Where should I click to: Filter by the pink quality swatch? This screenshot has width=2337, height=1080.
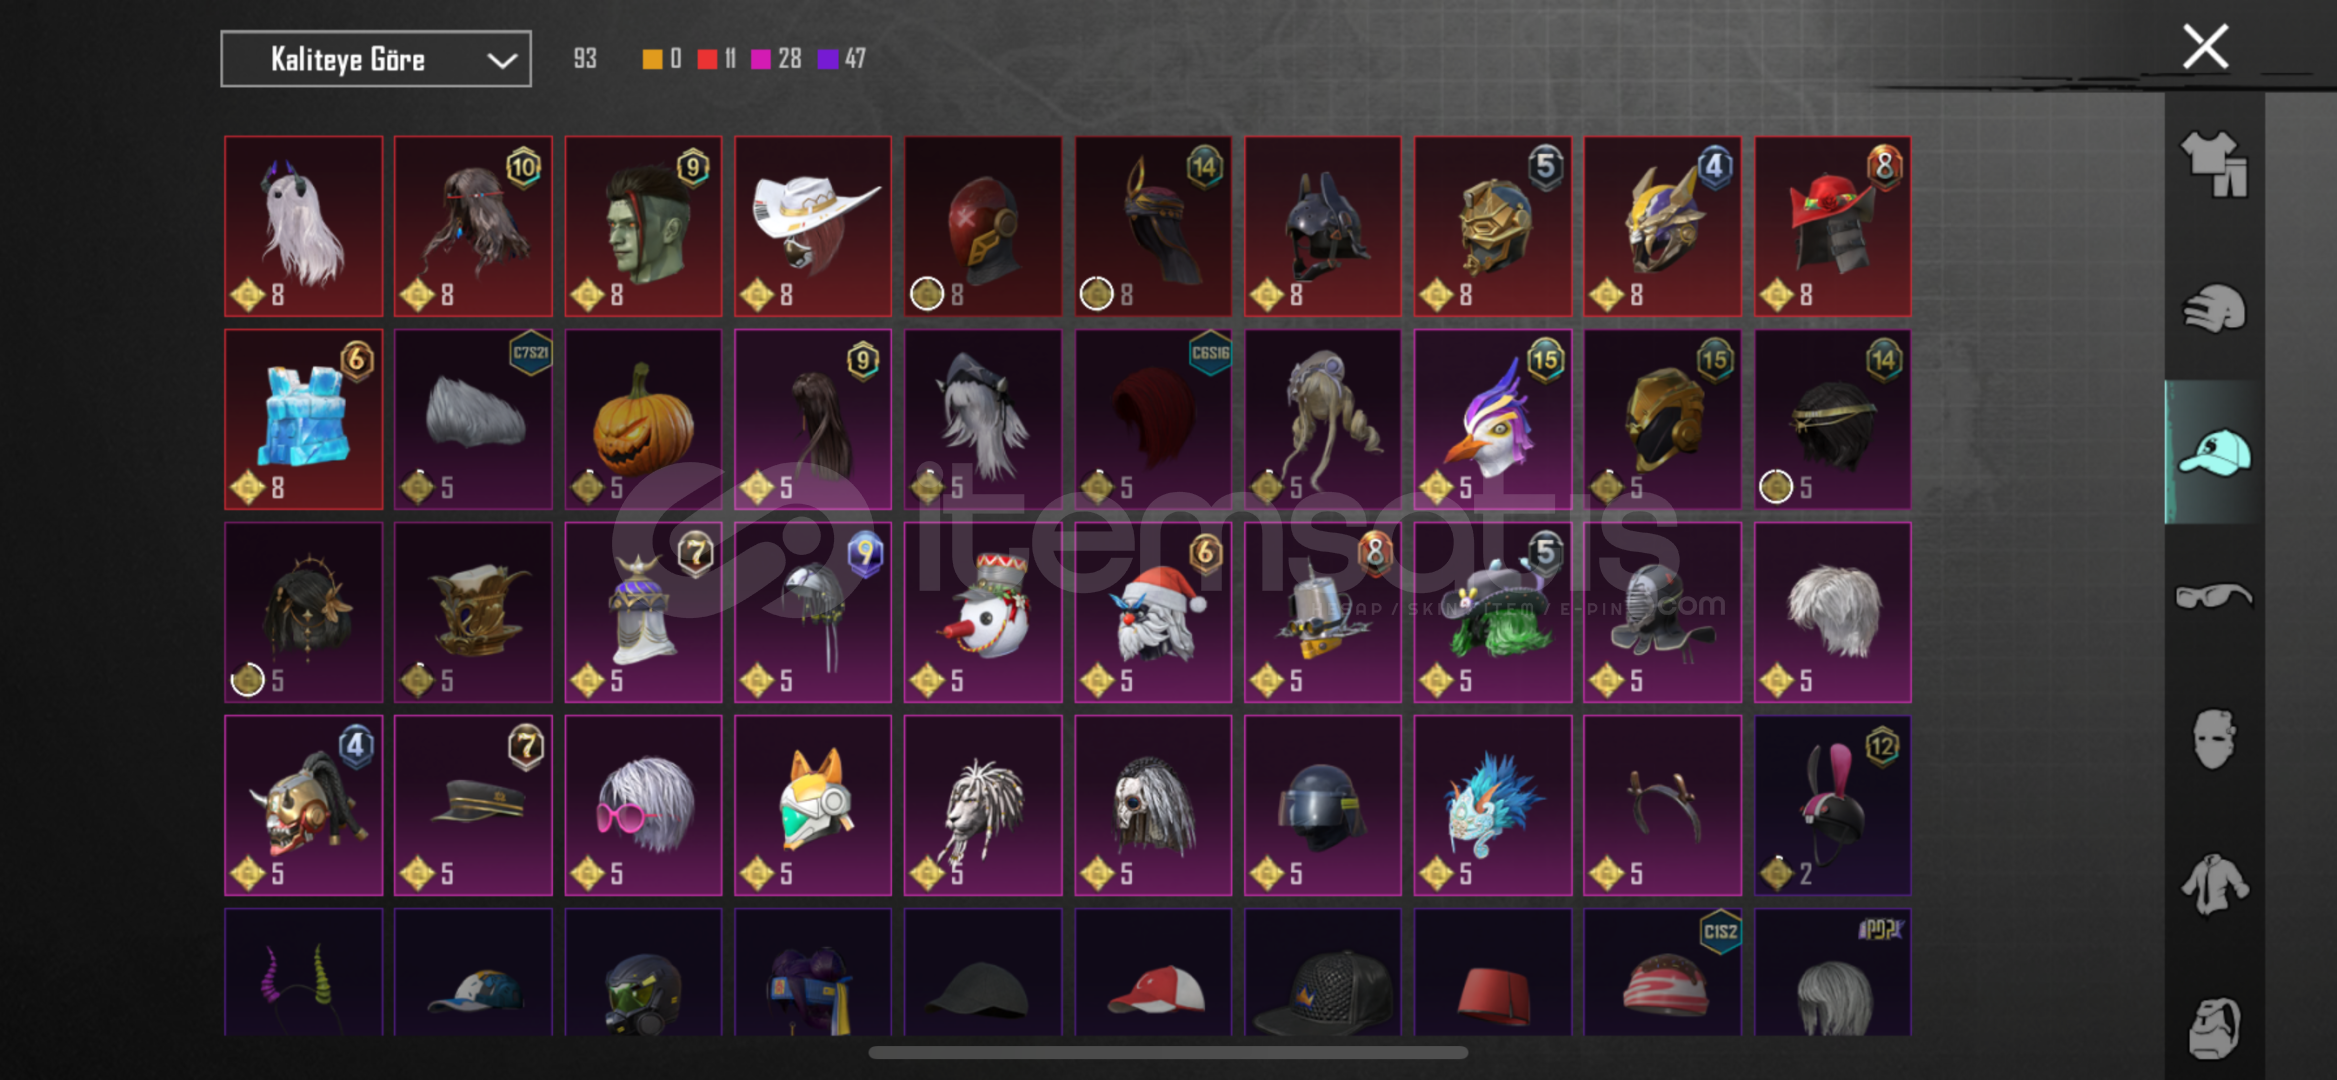pos(761,60)
